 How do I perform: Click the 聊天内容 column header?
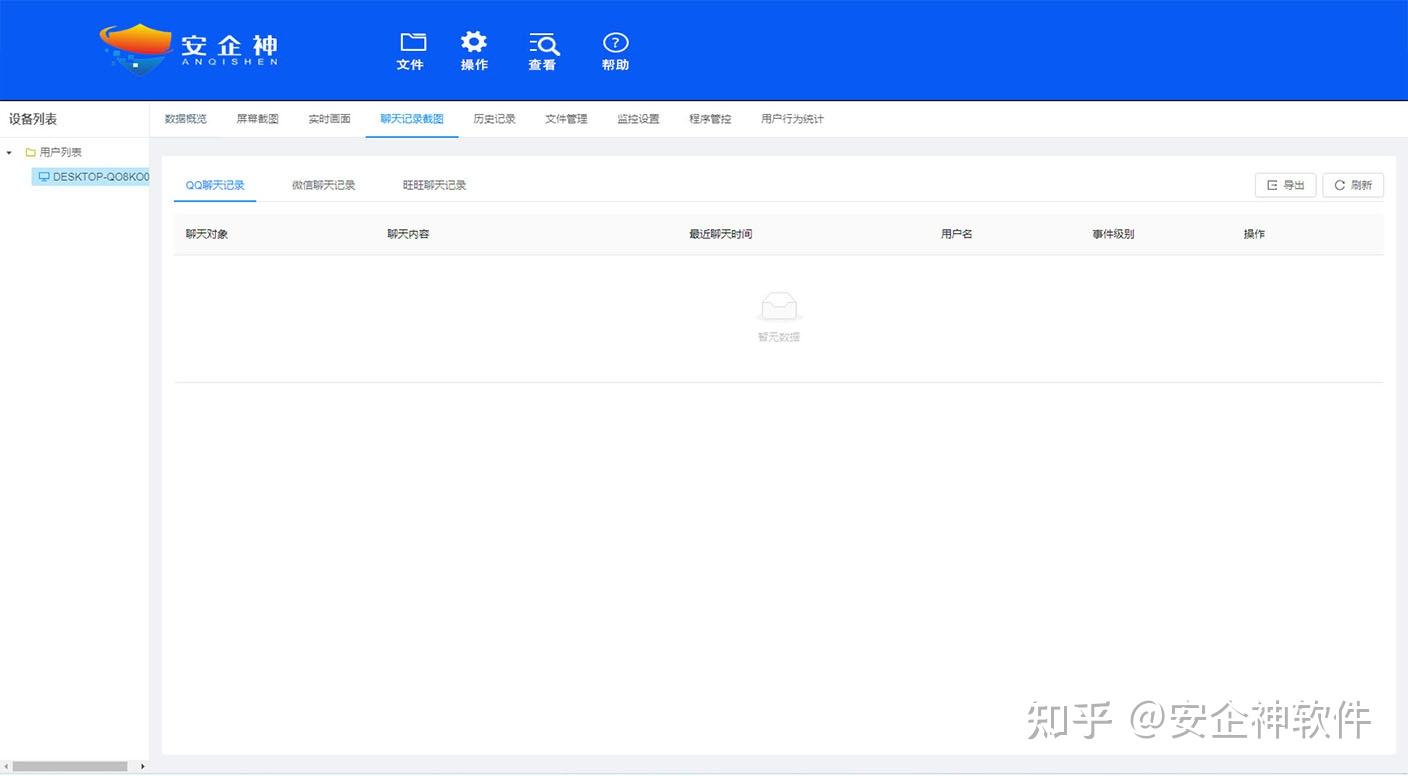point(408,234)
